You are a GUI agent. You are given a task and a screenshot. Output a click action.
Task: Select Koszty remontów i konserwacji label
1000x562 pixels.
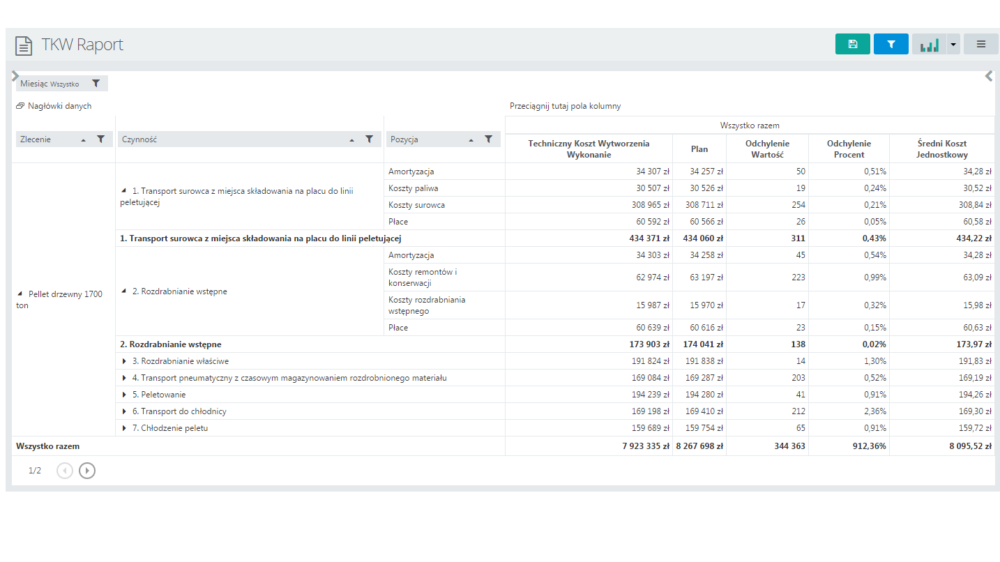422,277
